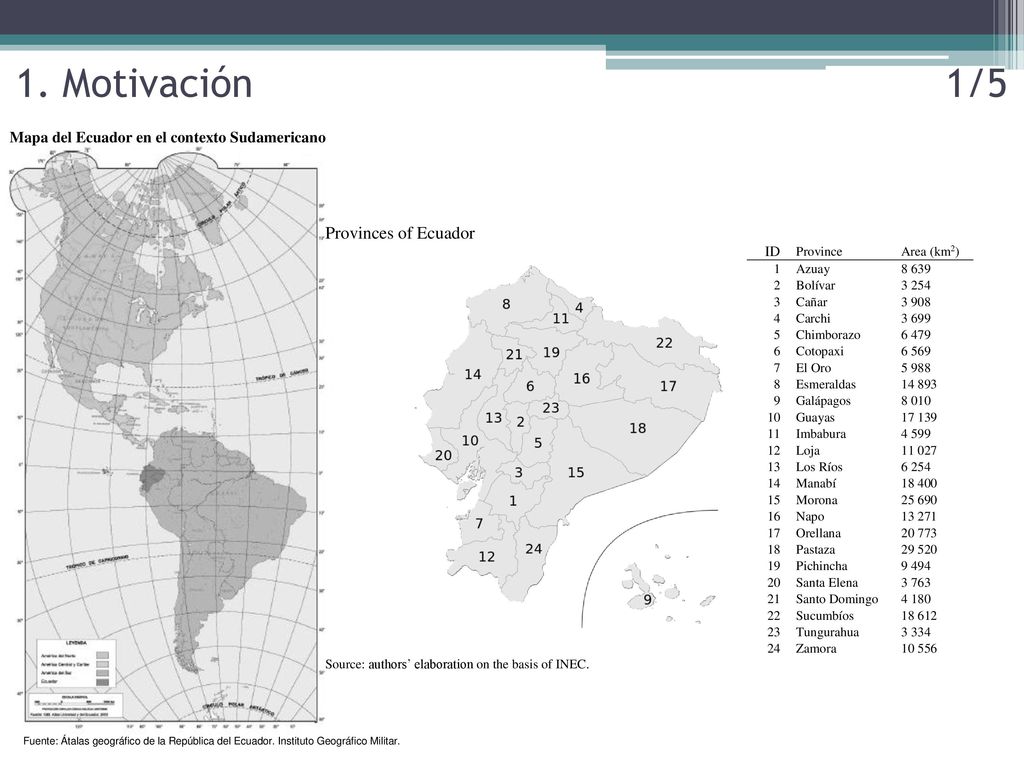Click province label 14 on the Ecuador map
The height and width of the screenshot is (768, 1024).
point(473,375)
